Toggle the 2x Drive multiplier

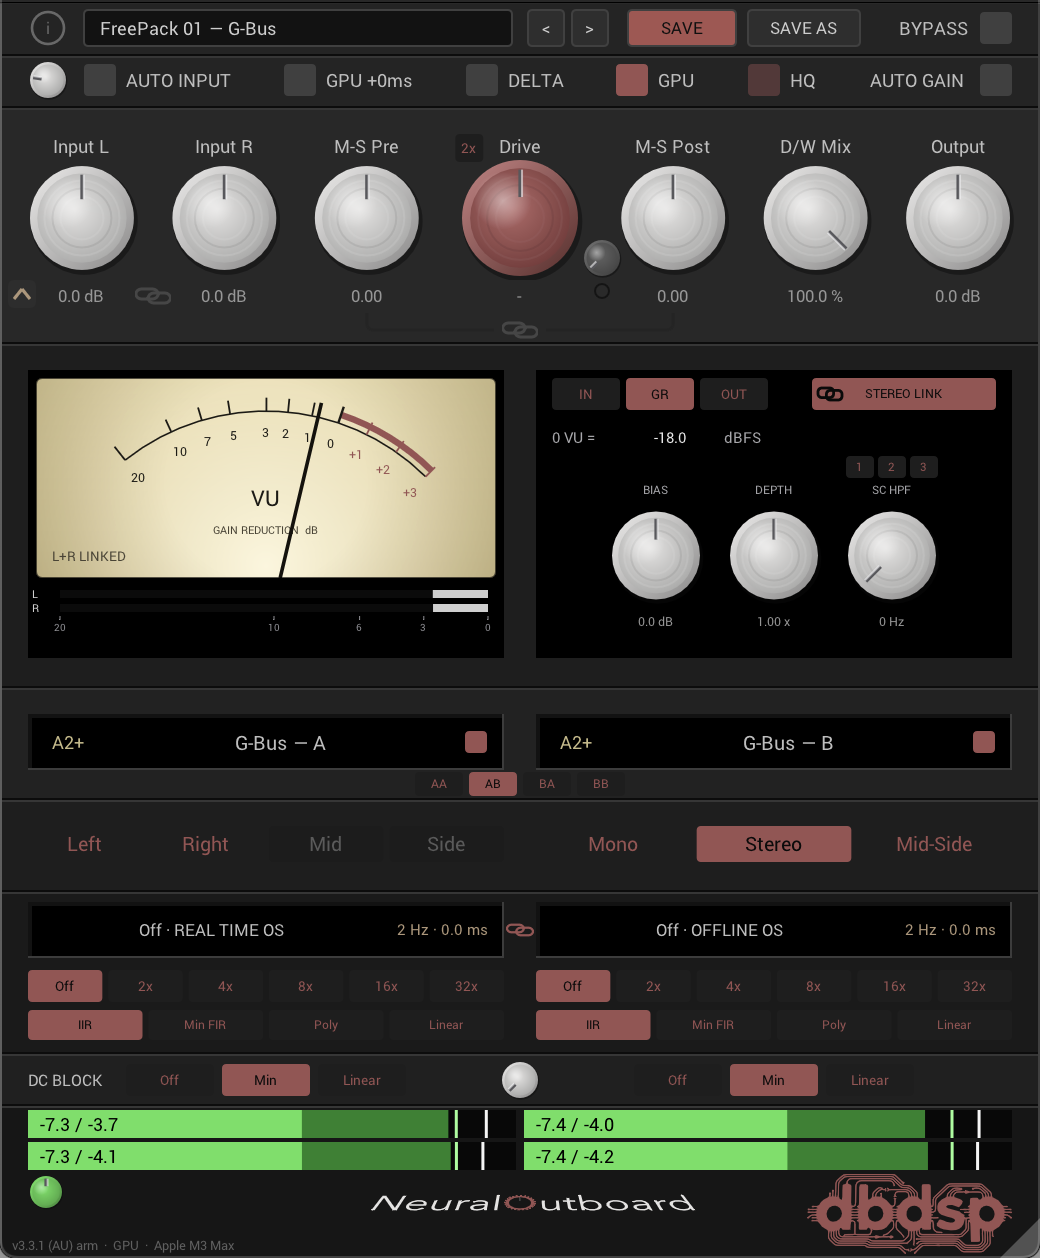468,148
